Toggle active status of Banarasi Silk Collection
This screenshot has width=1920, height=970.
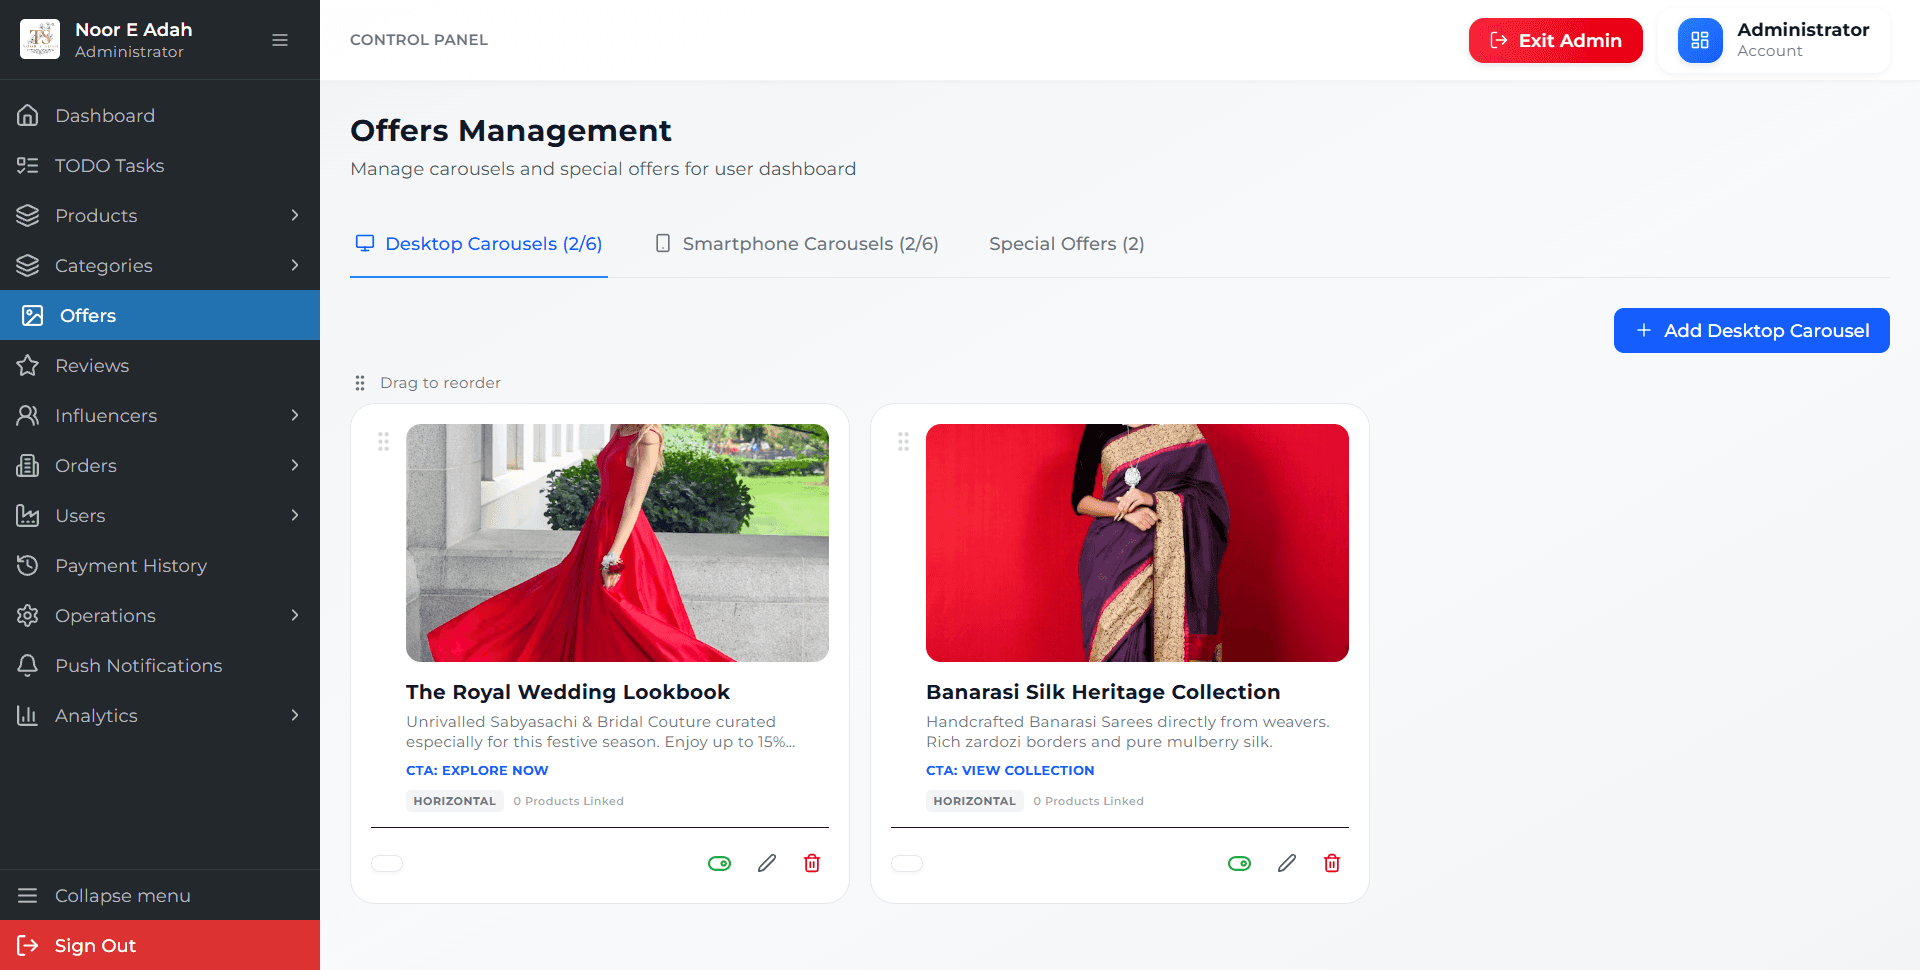(1240, 863)
